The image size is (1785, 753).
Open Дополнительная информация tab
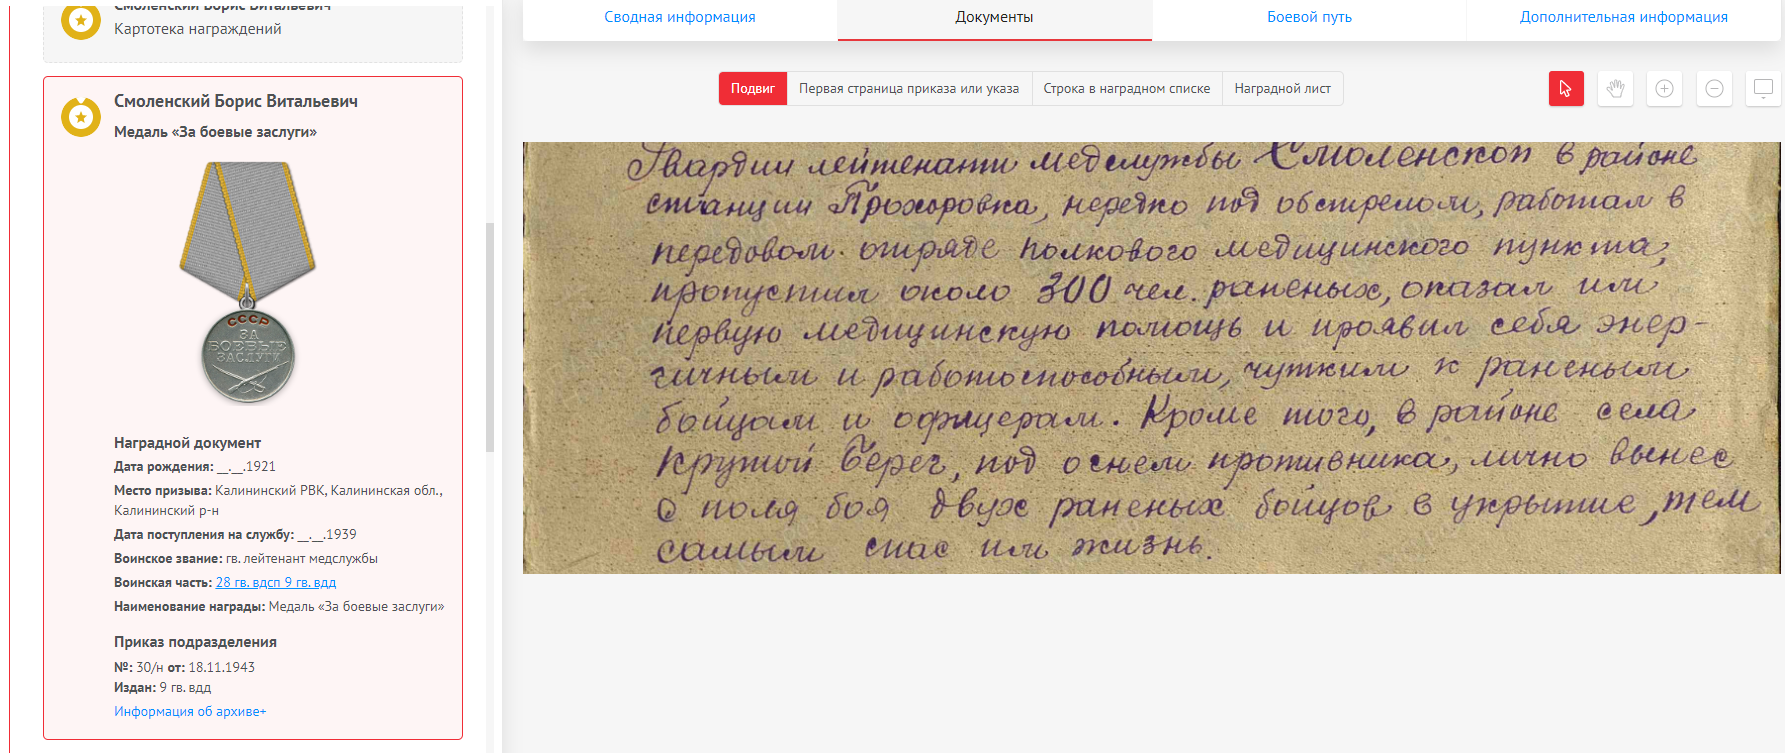point(1623,17)
